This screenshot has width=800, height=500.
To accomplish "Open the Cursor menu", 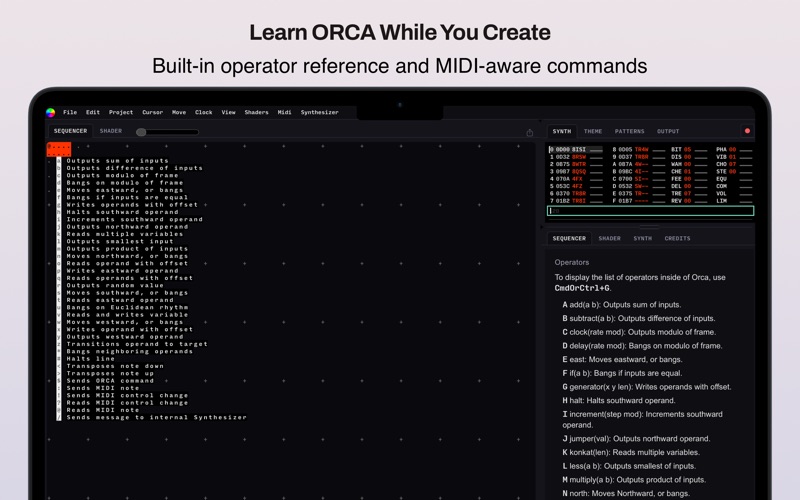I will (153, 112).
